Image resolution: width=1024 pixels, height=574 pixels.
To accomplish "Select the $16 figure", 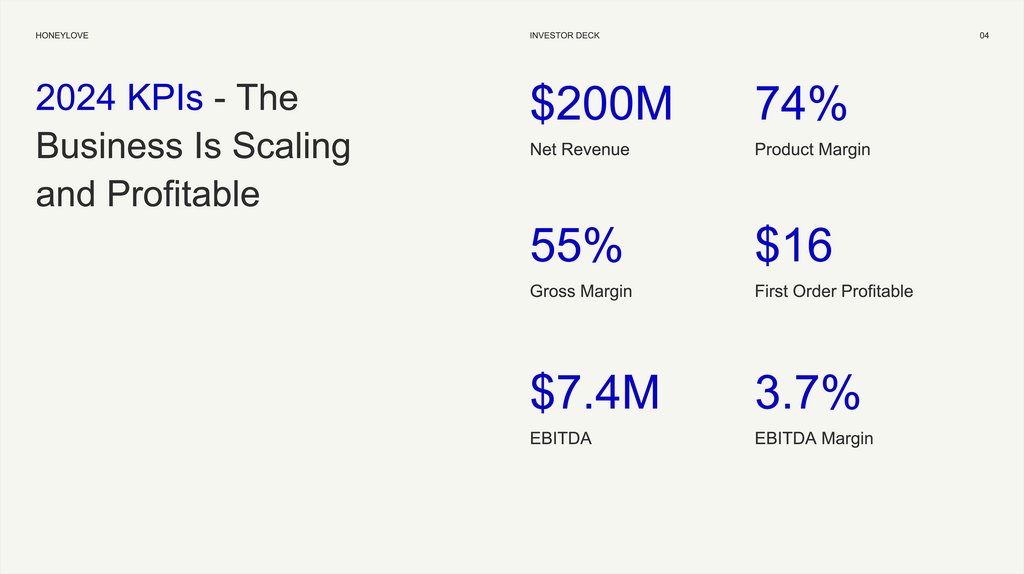I will click(x=793, y=246).
